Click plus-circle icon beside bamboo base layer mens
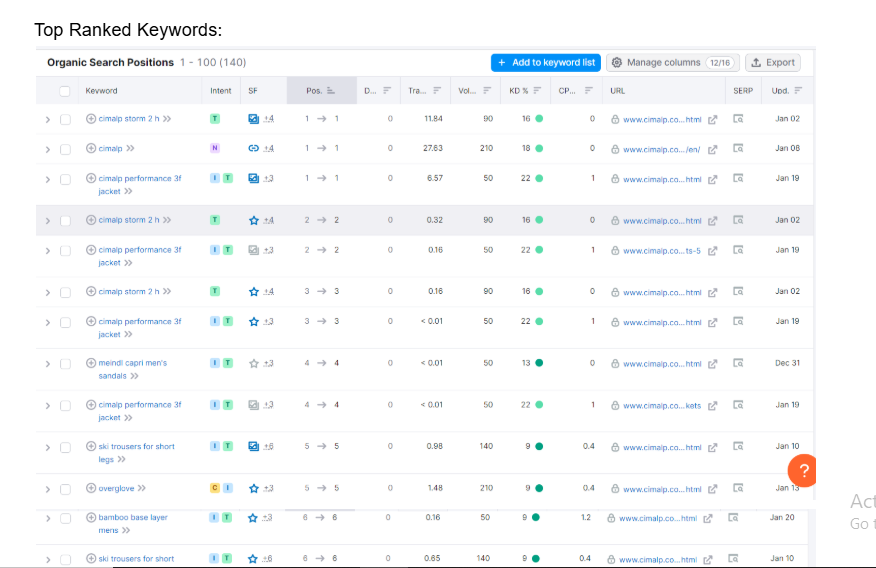Viewport: 876px width, 568px height. [91, 517]
